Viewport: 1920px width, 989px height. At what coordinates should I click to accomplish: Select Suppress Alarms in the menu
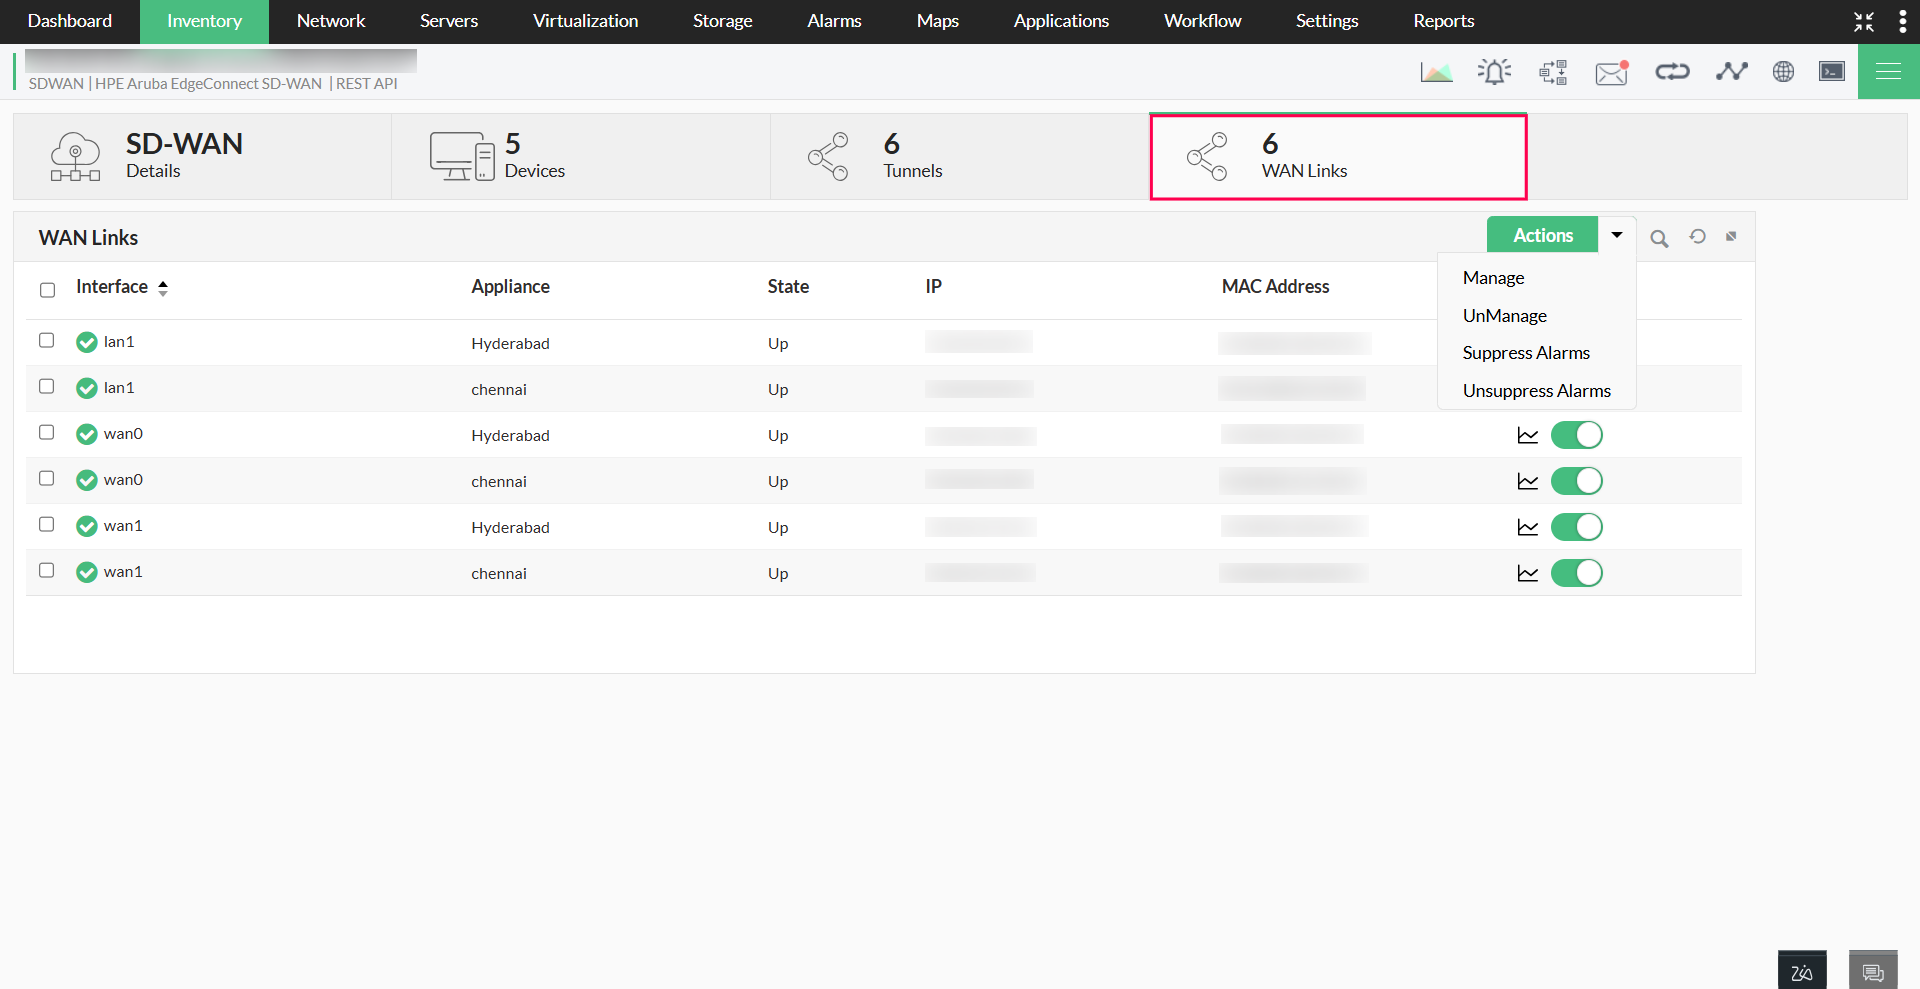[1526, 353]
